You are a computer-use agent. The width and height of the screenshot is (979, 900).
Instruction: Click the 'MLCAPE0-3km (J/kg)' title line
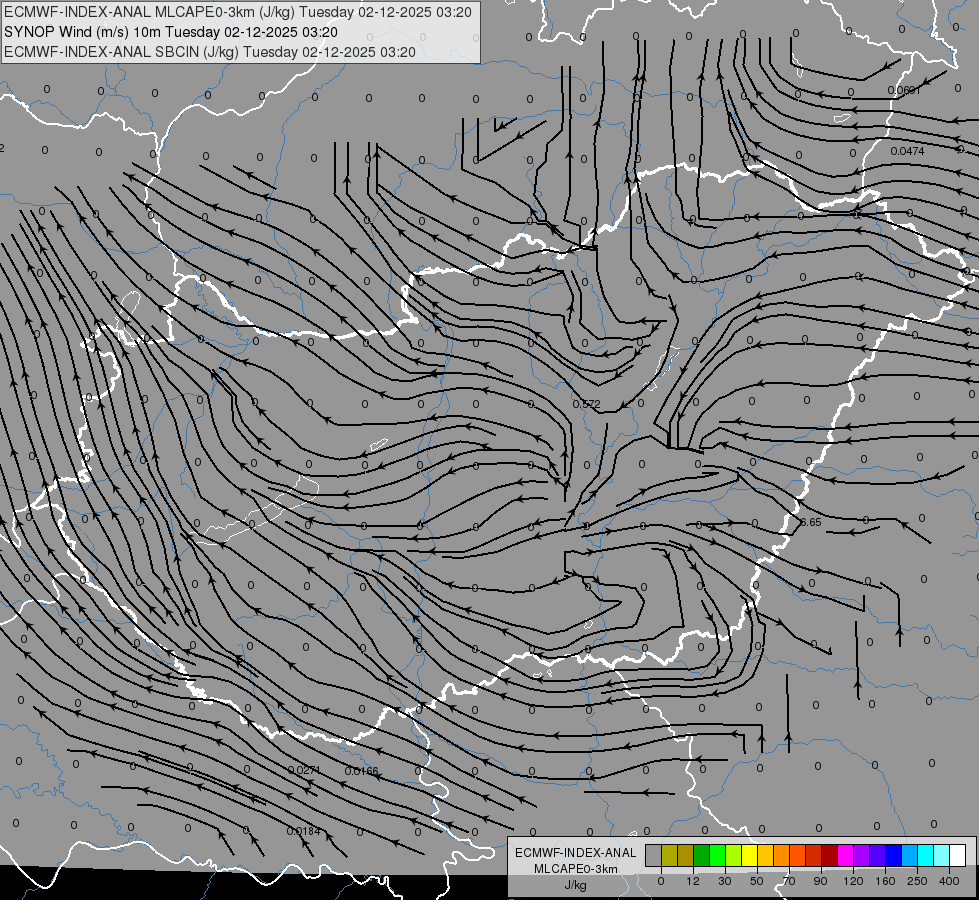(238, 12)
